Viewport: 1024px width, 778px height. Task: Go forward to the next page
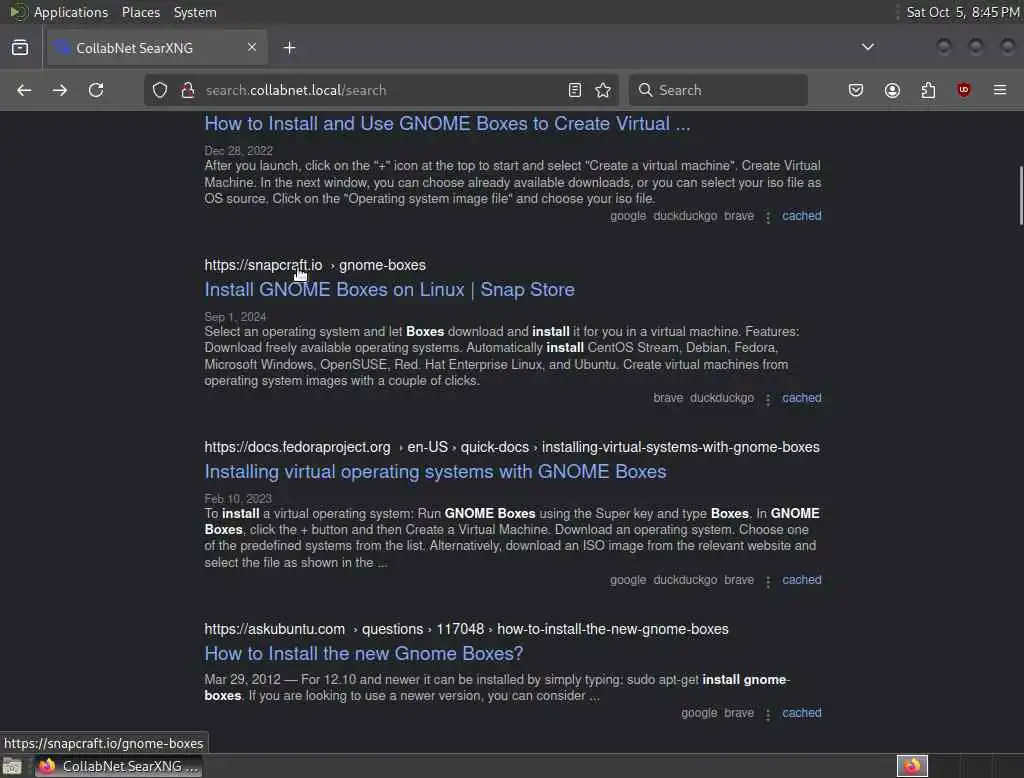point(59,90)
